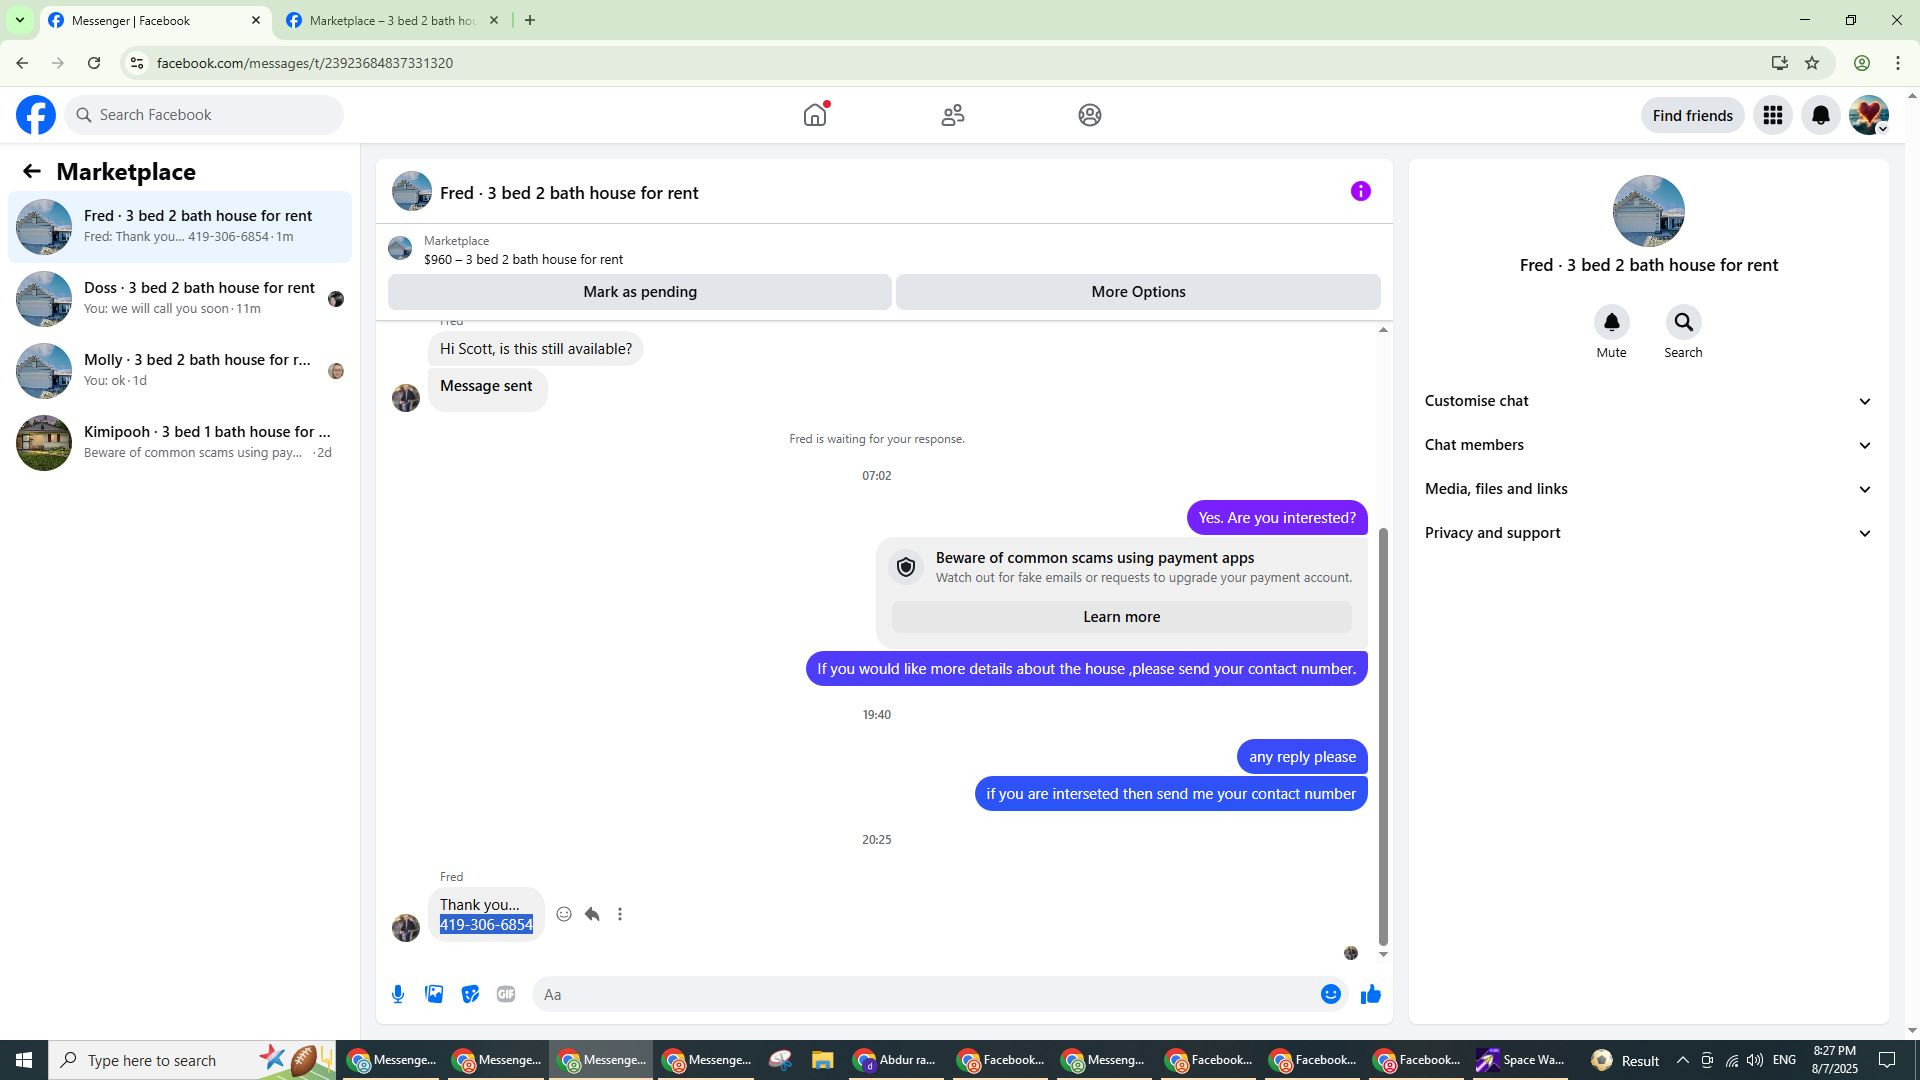Click Mark as pending button
Viewport: 1920px width, 1080px height.
click(640, 292)
